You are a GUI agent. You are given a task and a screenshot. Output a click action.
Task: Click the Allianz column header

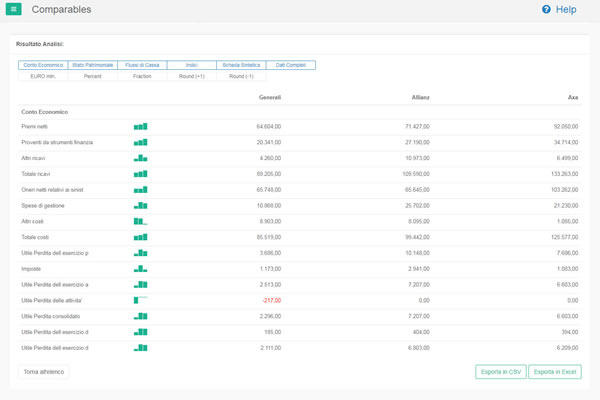pyautogui.click(x=421, y=97)
